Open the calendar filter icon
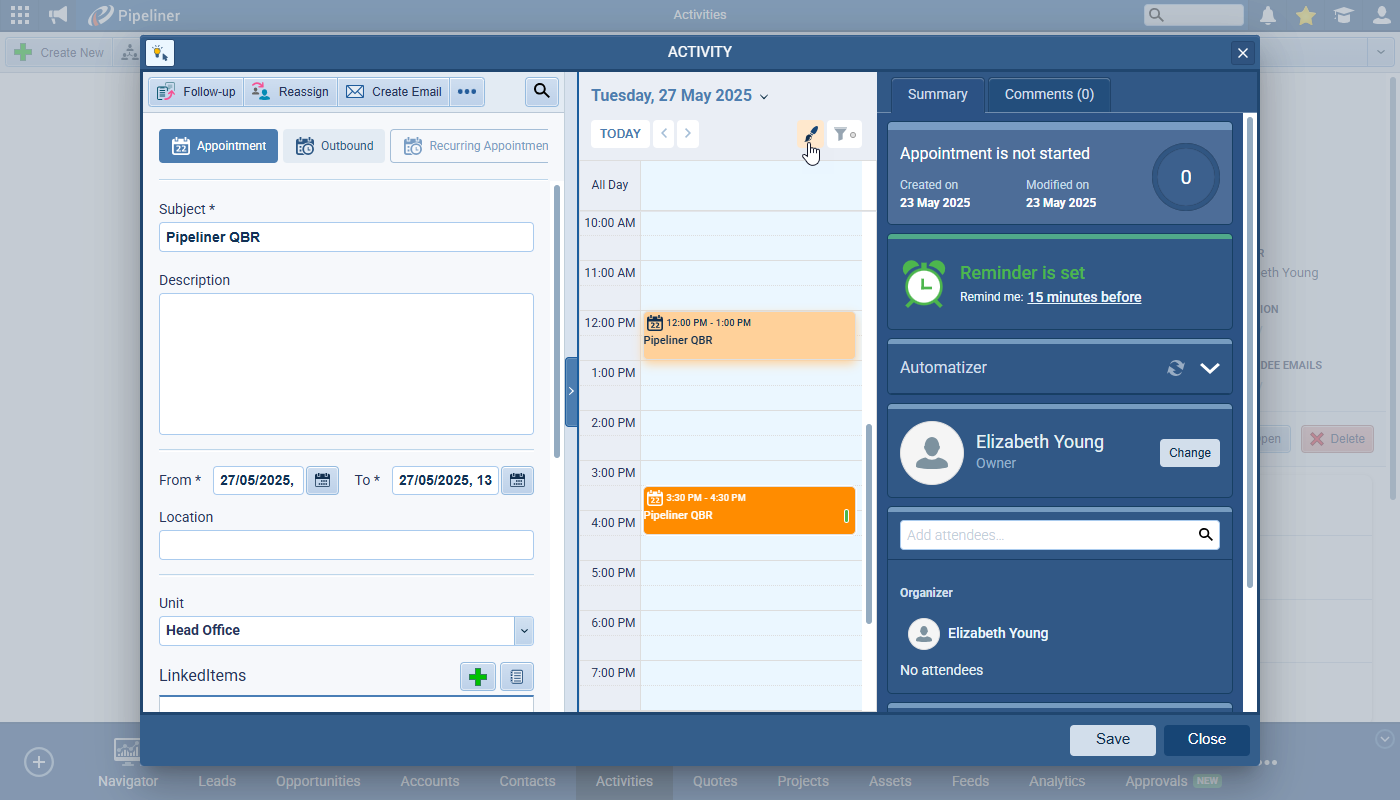 pos(844,134)
